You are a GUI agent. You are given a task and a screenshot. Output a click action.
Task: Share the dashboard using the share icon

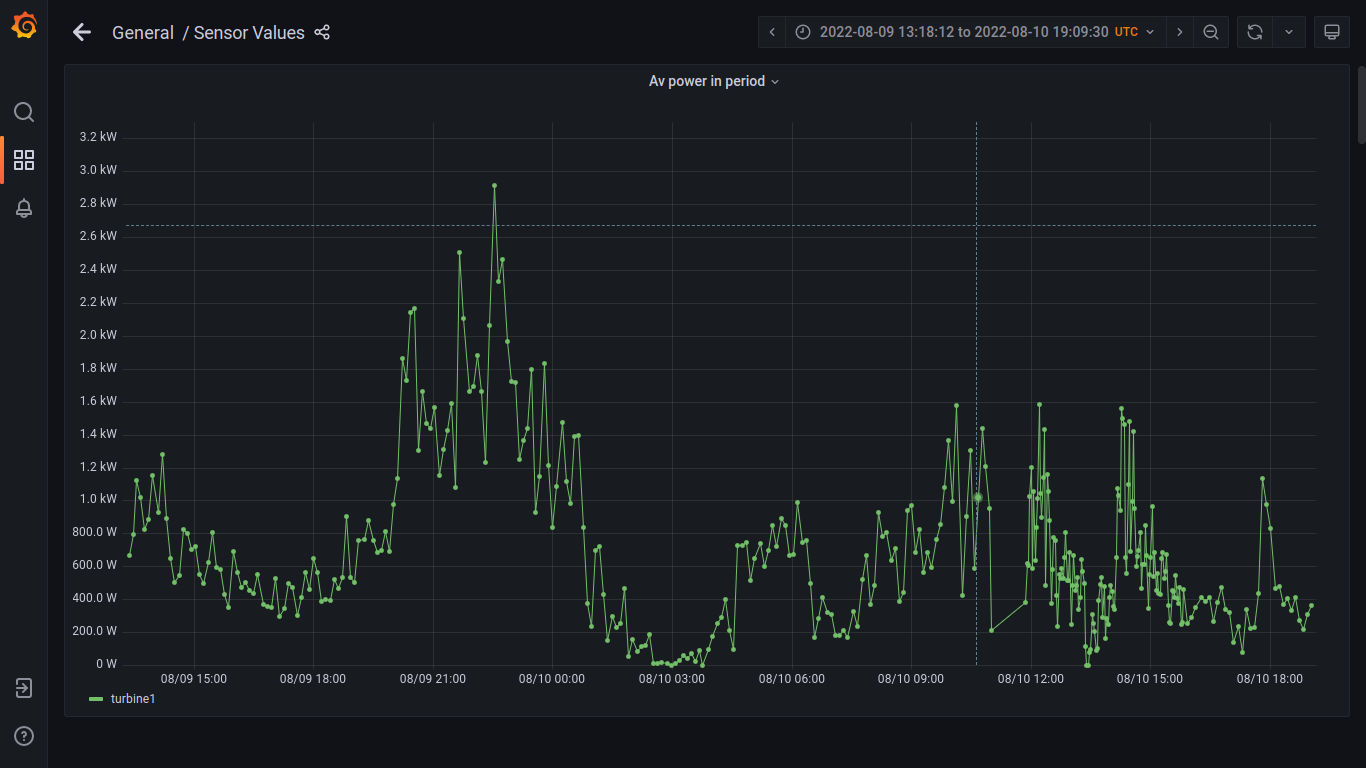point(322,32)
